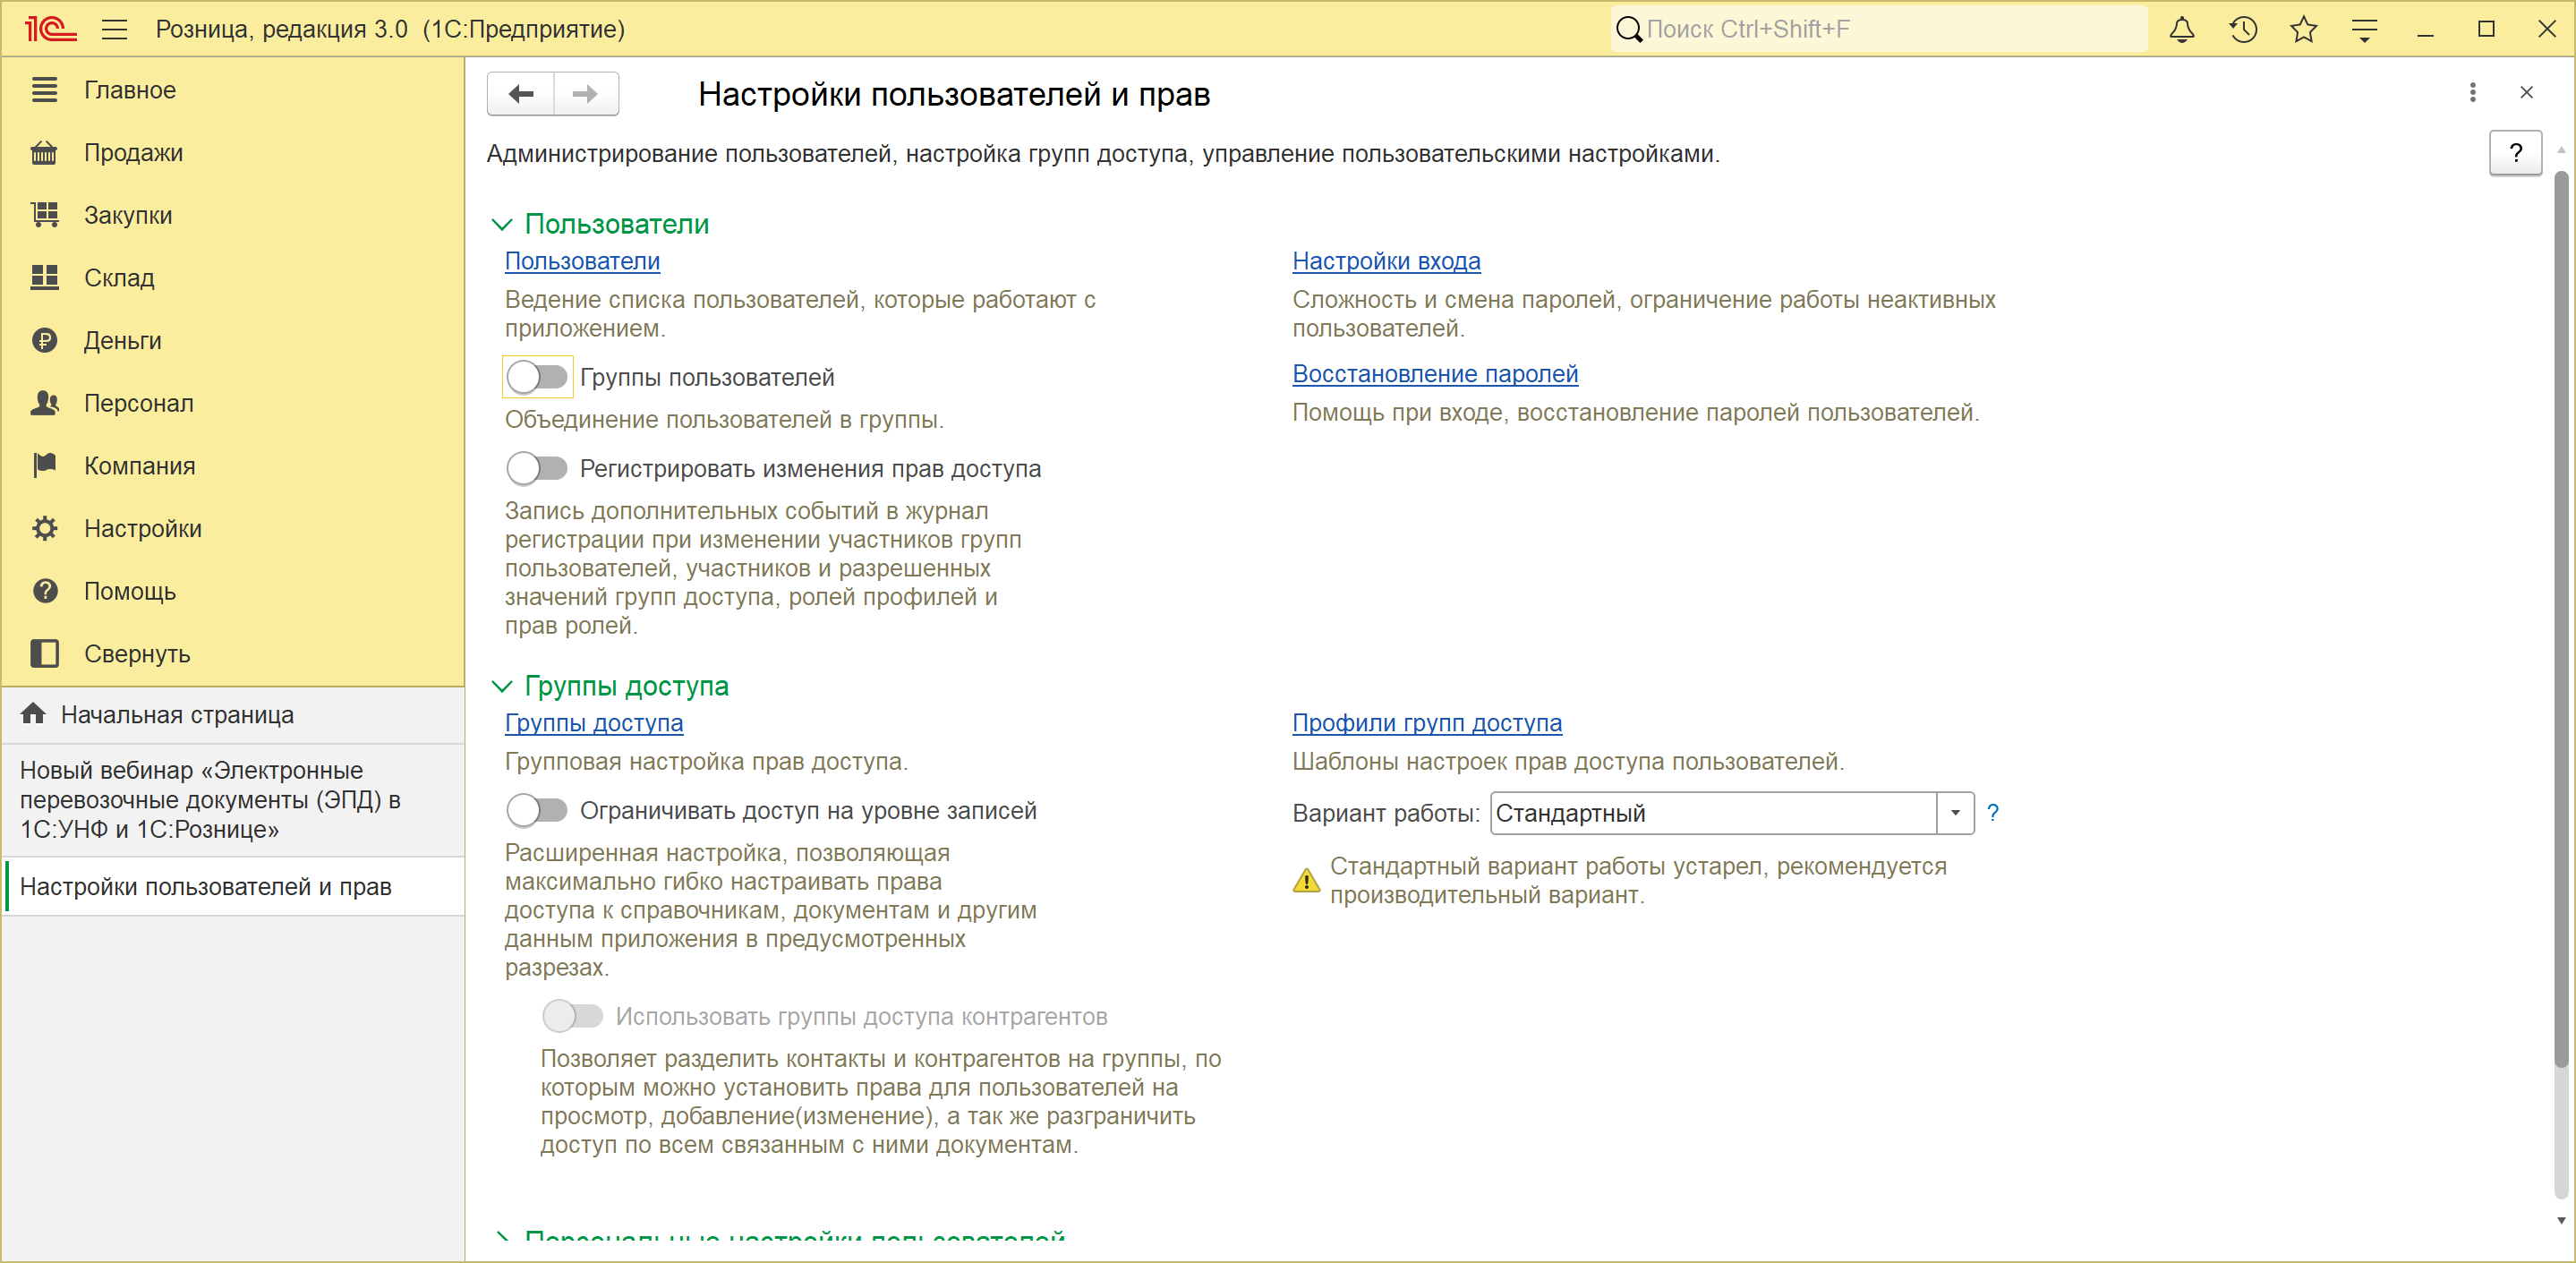This screenshot has width=2576, height=1263.
Task: Click blue question mark next to Вариант работы
Action: pos(1993,813)
